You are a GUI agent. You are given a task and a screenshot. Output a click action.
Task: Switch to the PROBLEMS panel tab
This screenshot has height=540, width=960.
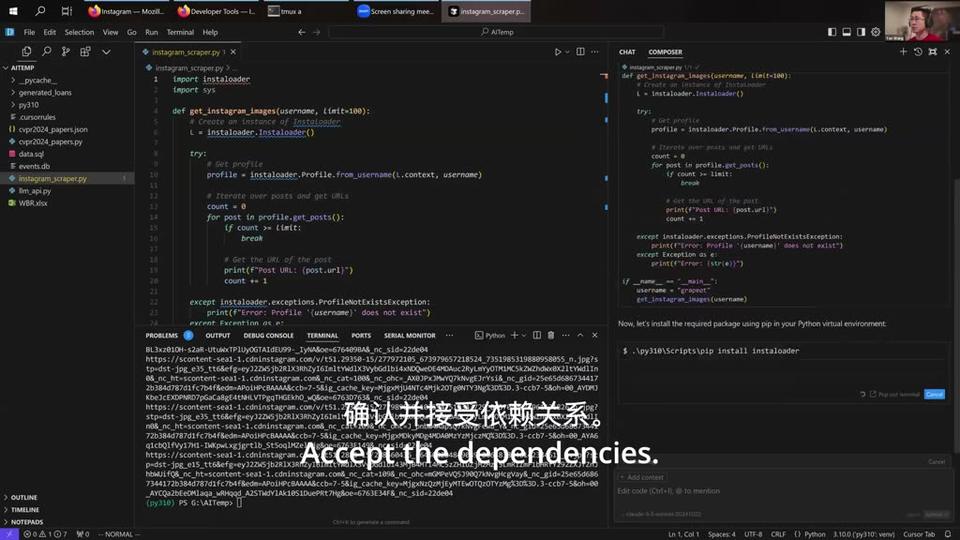162,336
